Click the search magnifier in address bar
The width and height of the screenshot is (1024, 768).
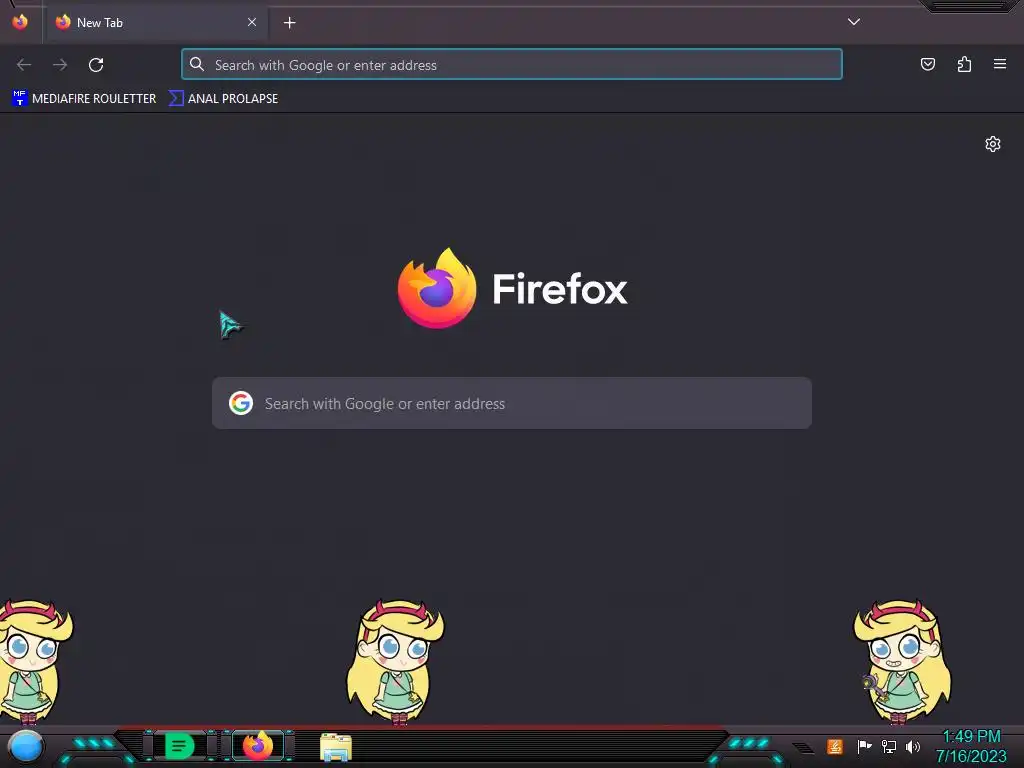[197, 64]
